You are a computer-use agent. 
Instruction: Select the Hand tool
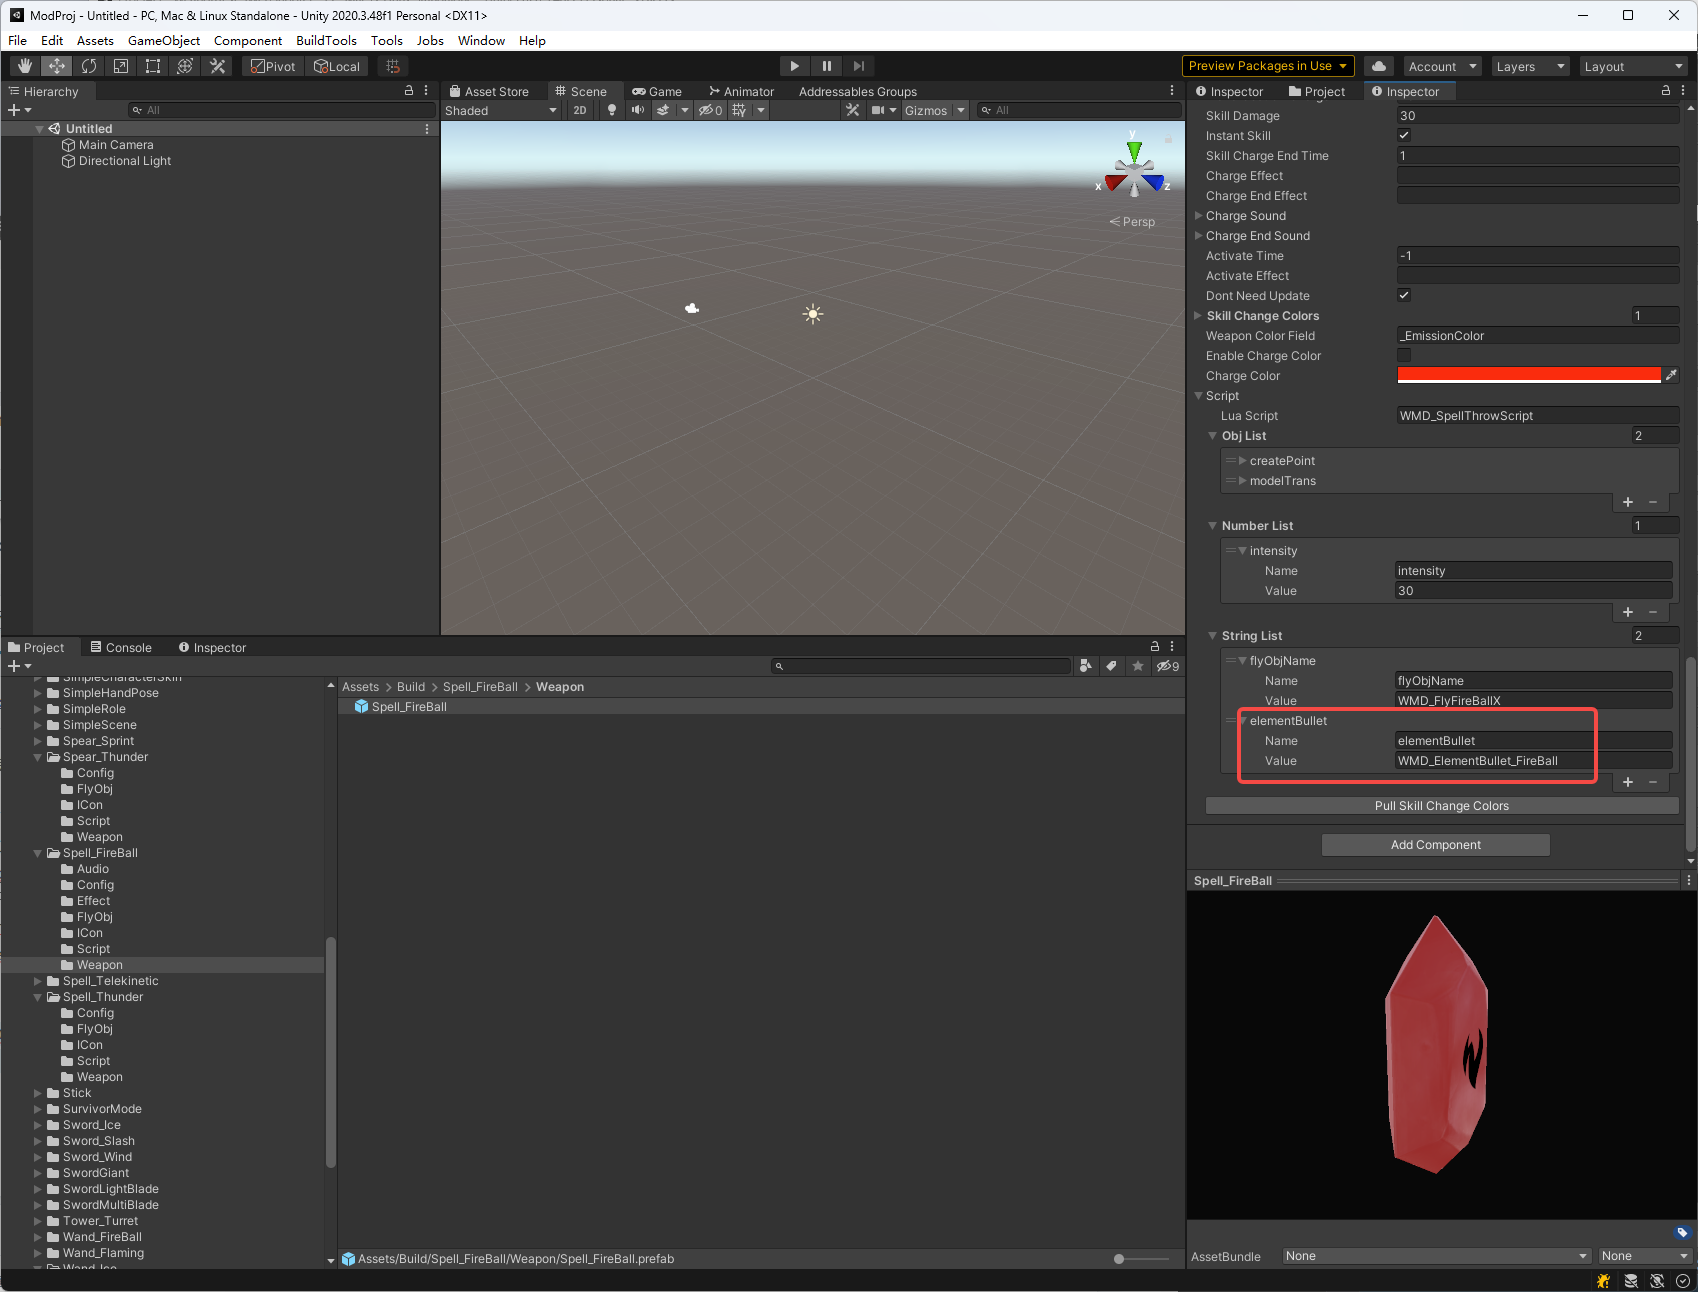[25, 66]
